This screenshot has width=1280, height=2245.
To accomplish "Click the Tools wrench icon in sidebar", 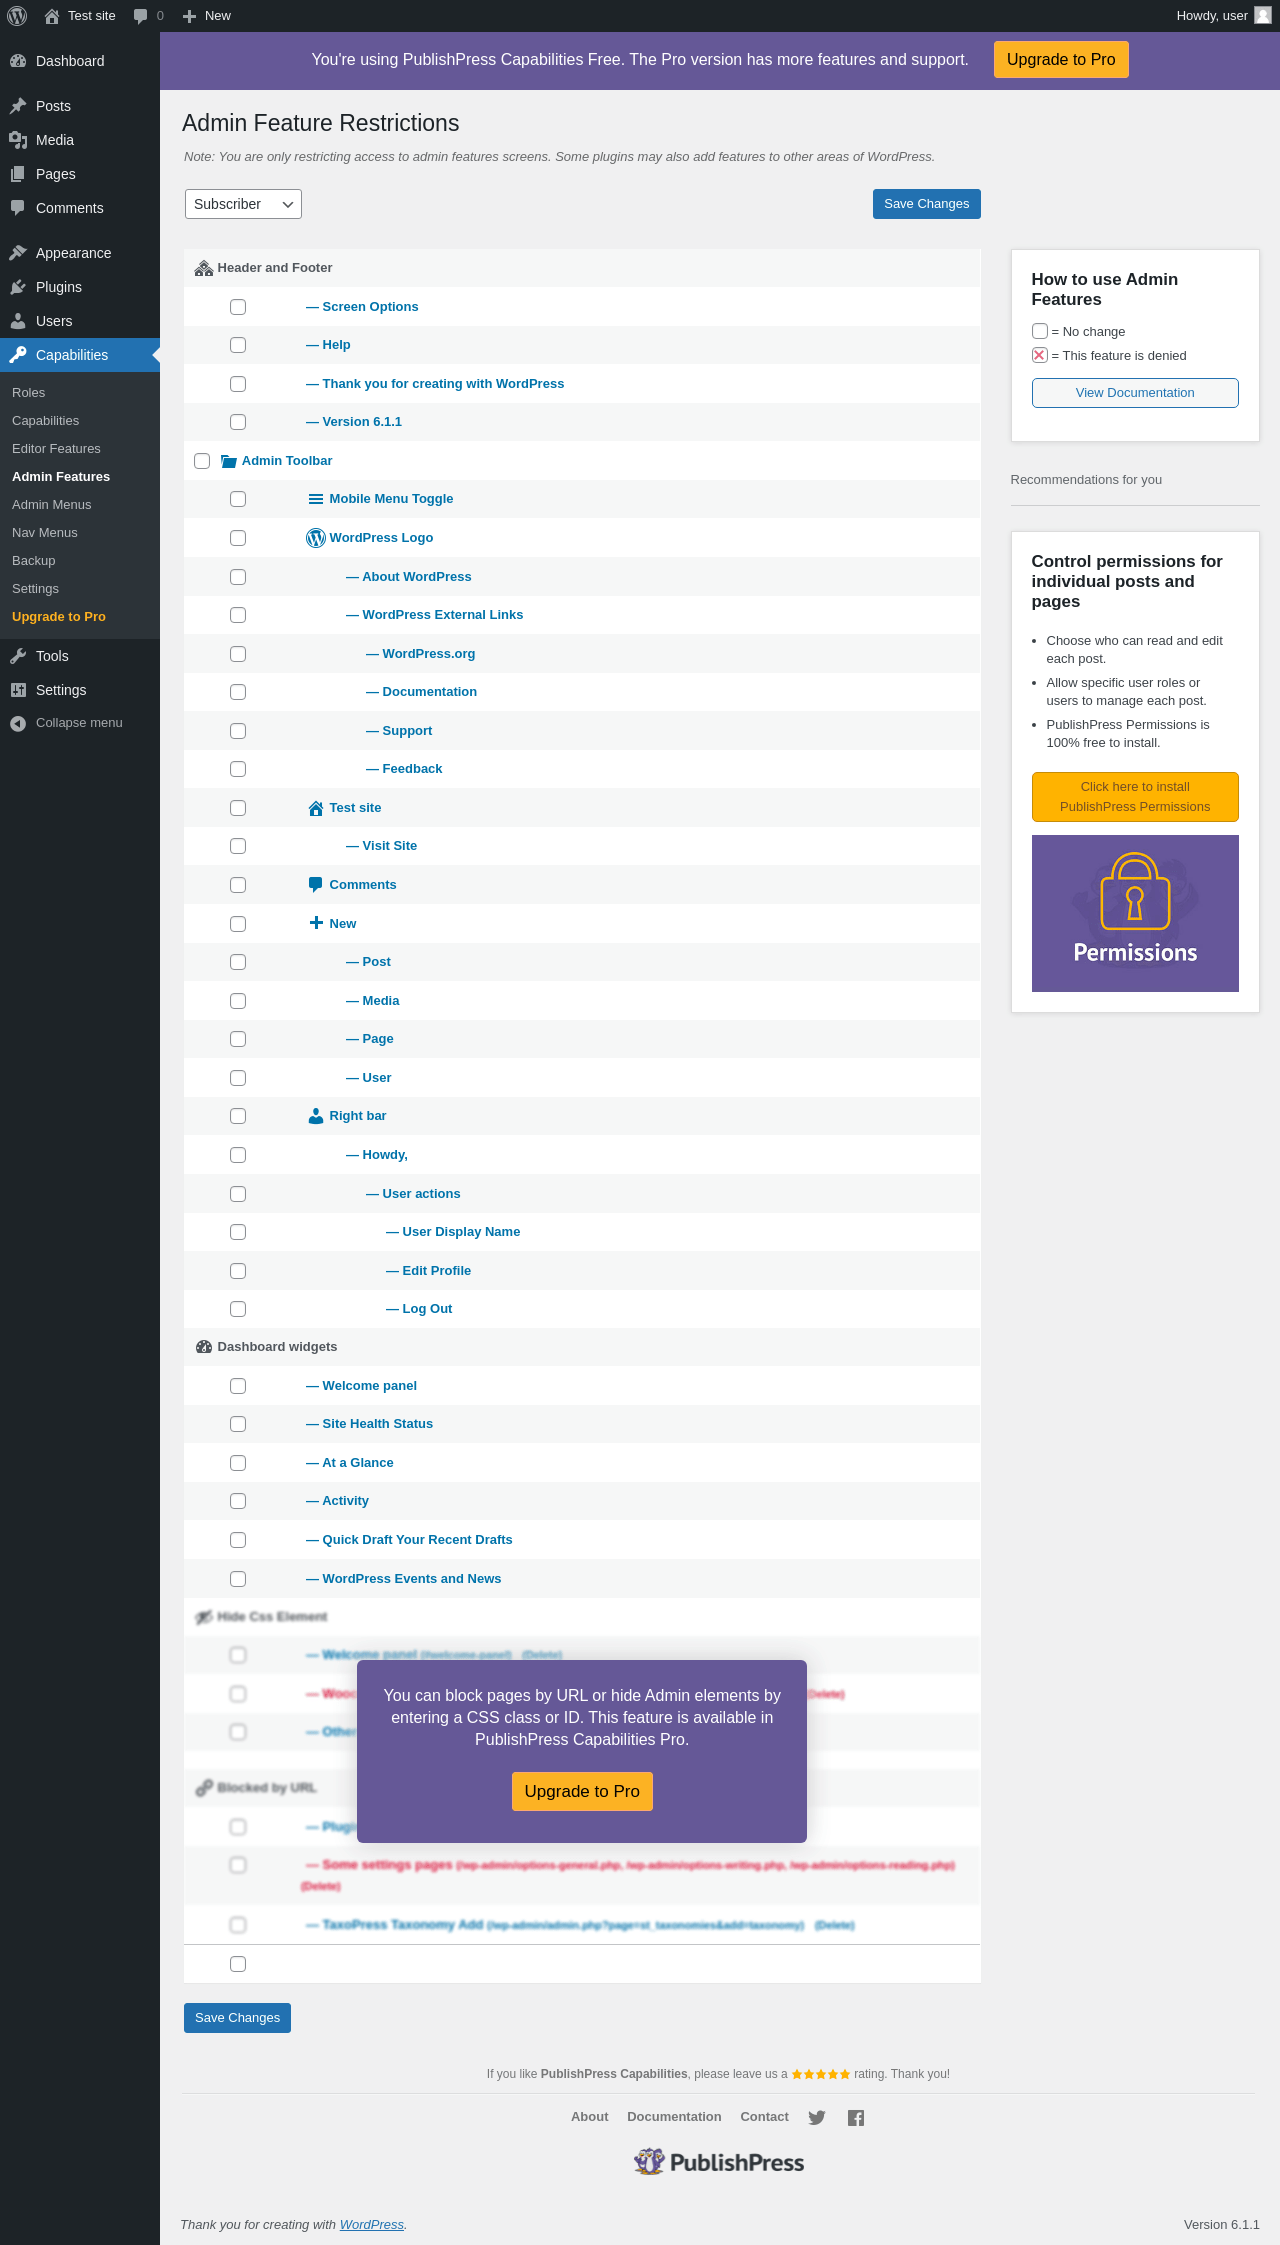I will (x=18, y=656).
